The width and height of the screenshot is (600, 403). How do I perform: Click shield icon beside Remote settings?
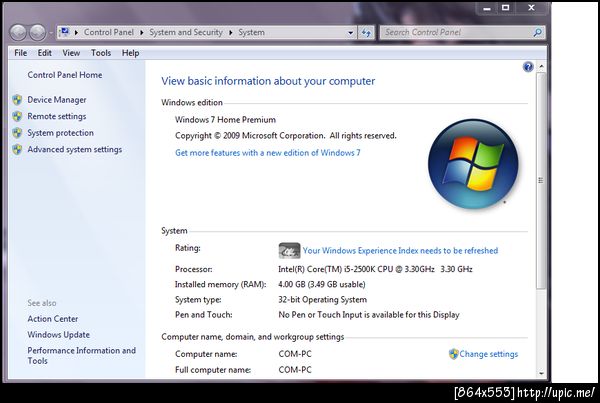[x=17, y=116]
